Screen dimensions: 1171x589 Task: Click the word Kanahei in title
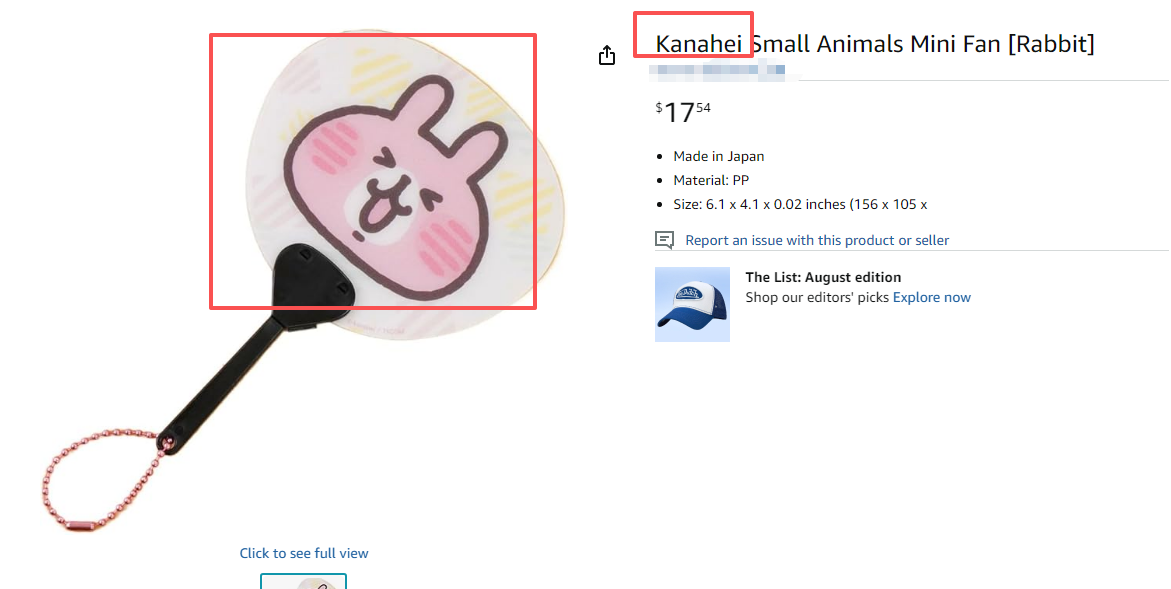[698, 44]
